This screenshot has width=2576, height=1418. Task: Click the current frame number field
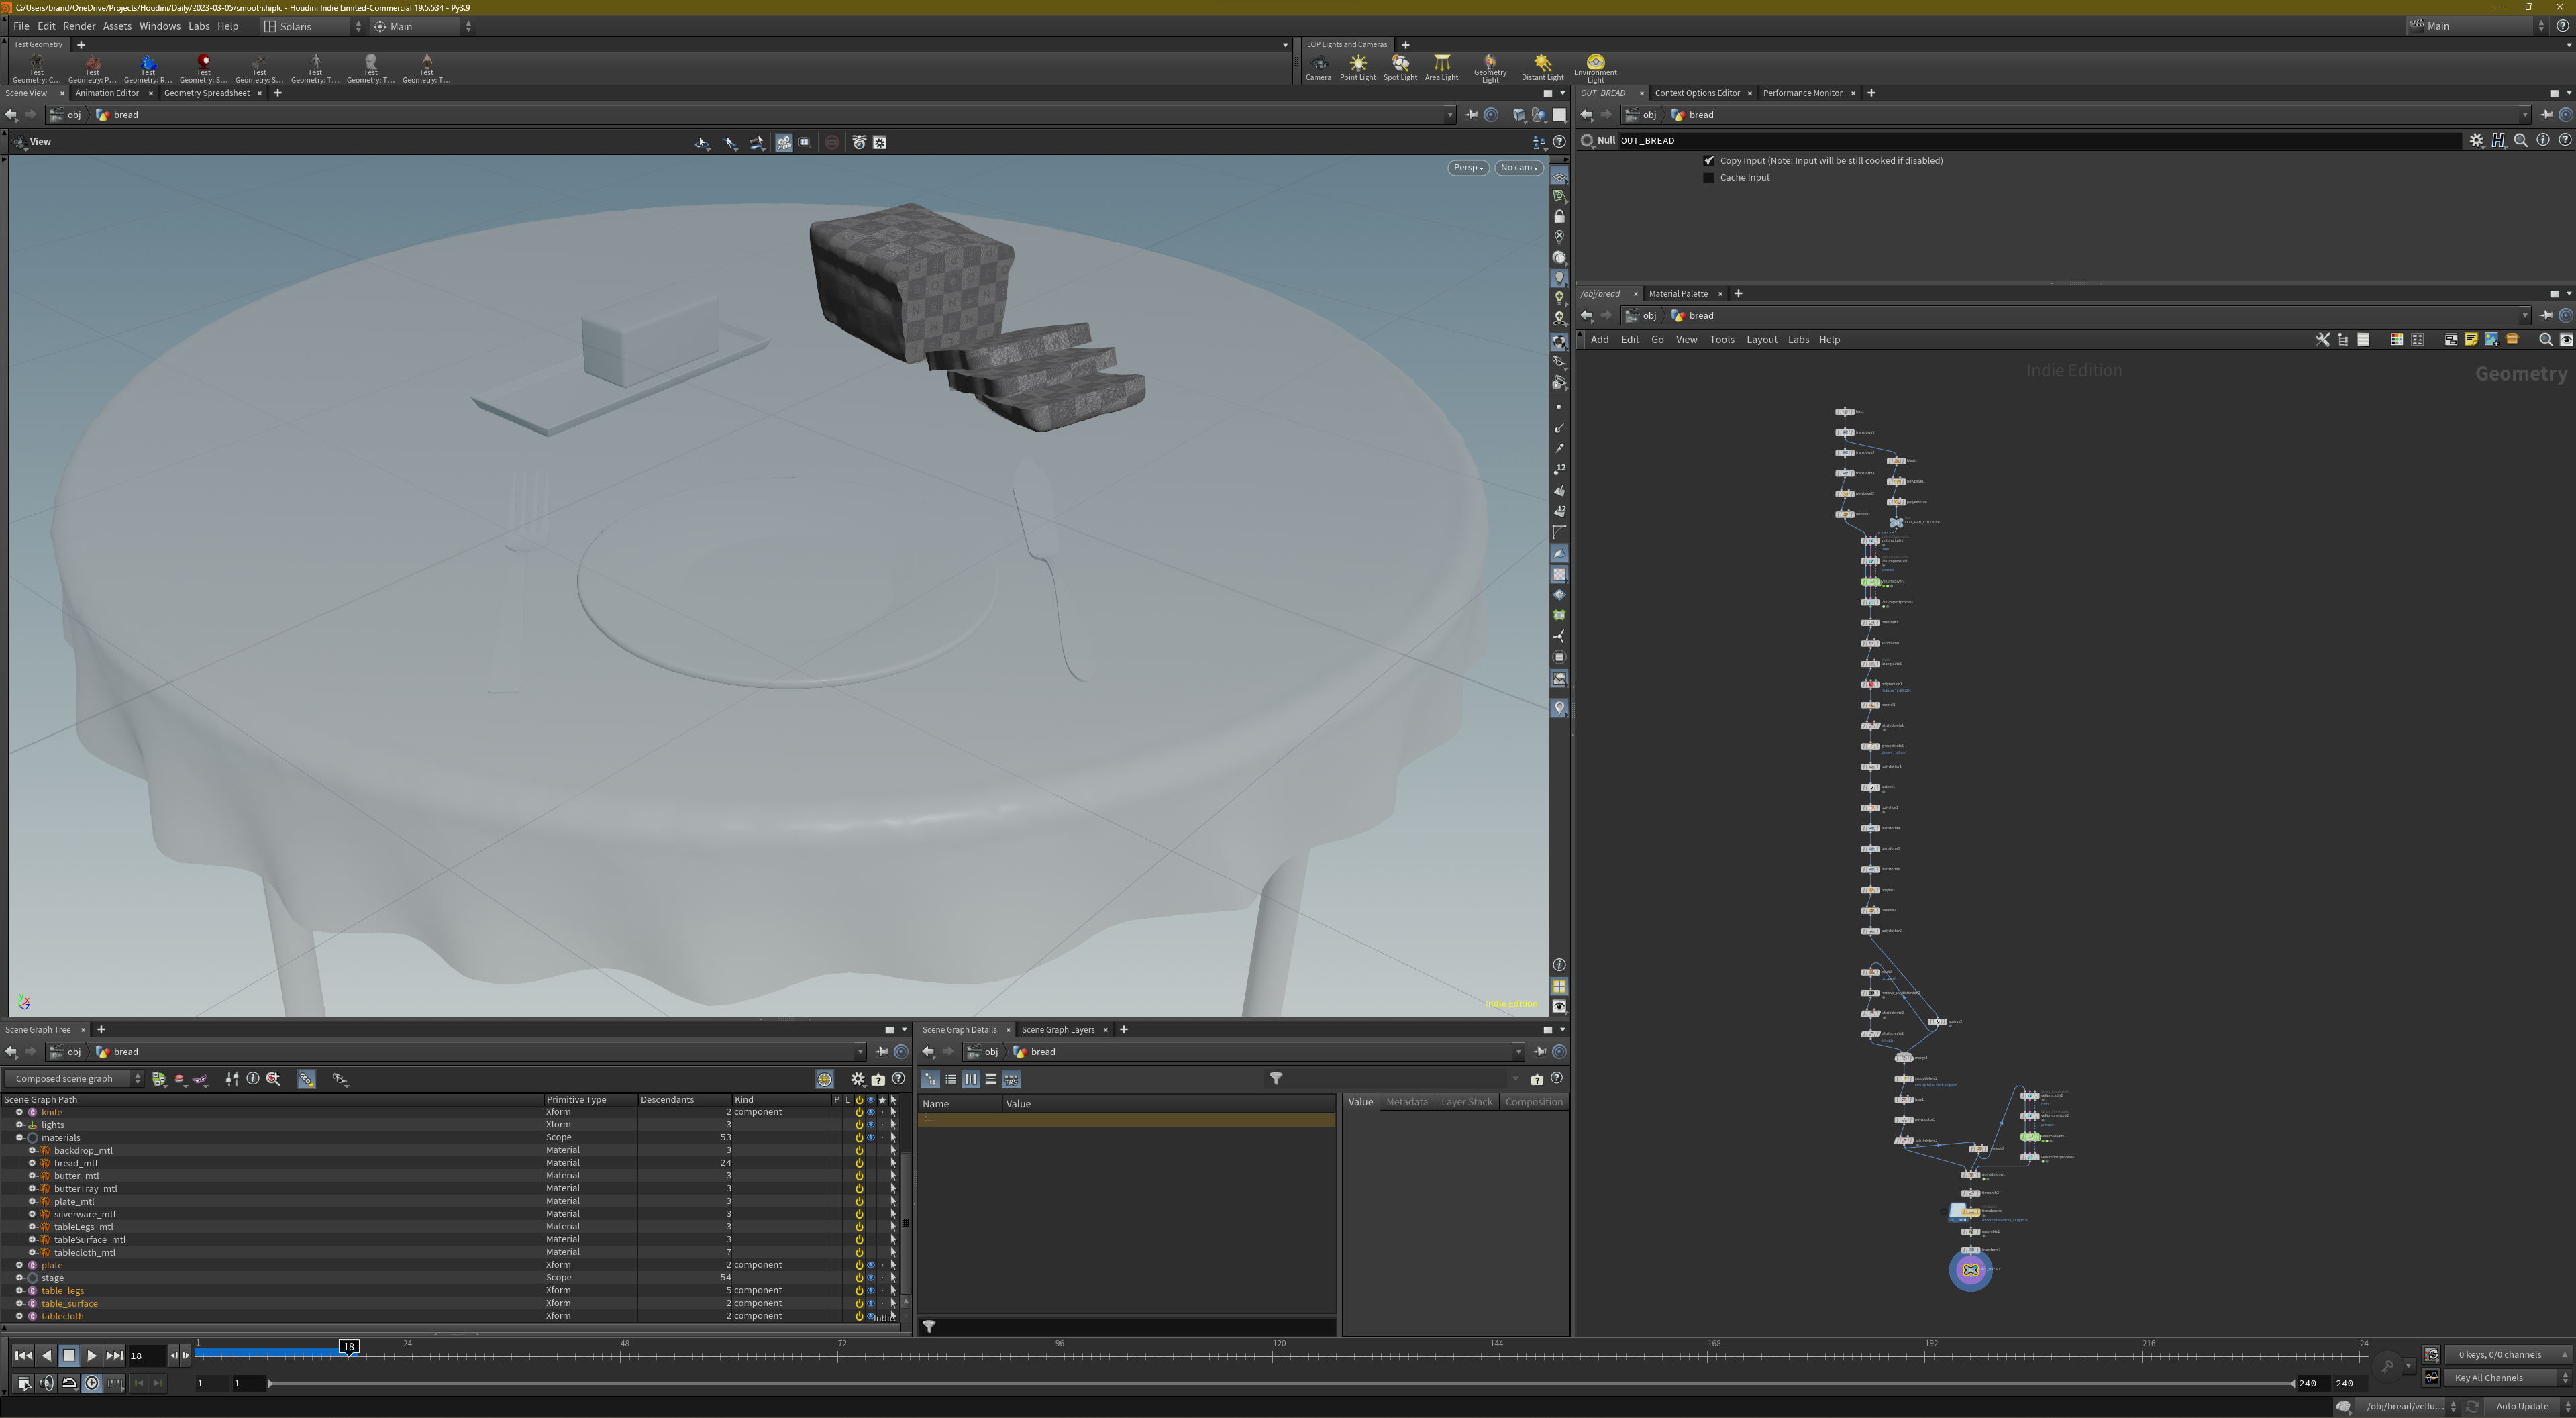[147, 1356]
